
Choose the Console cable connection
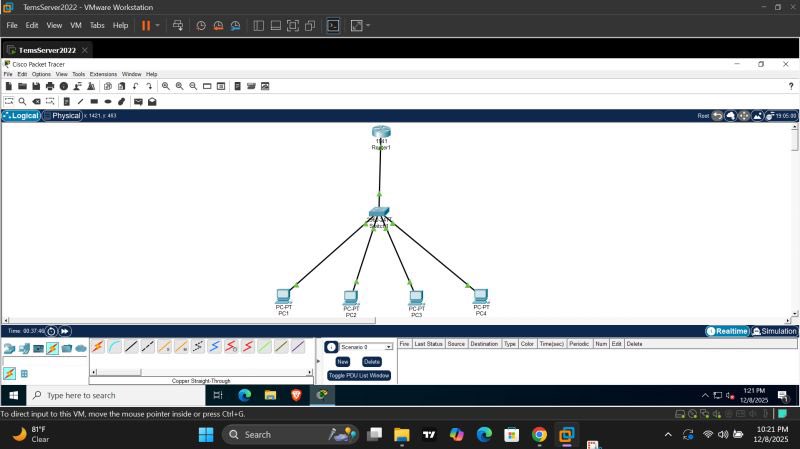[115, 347]
